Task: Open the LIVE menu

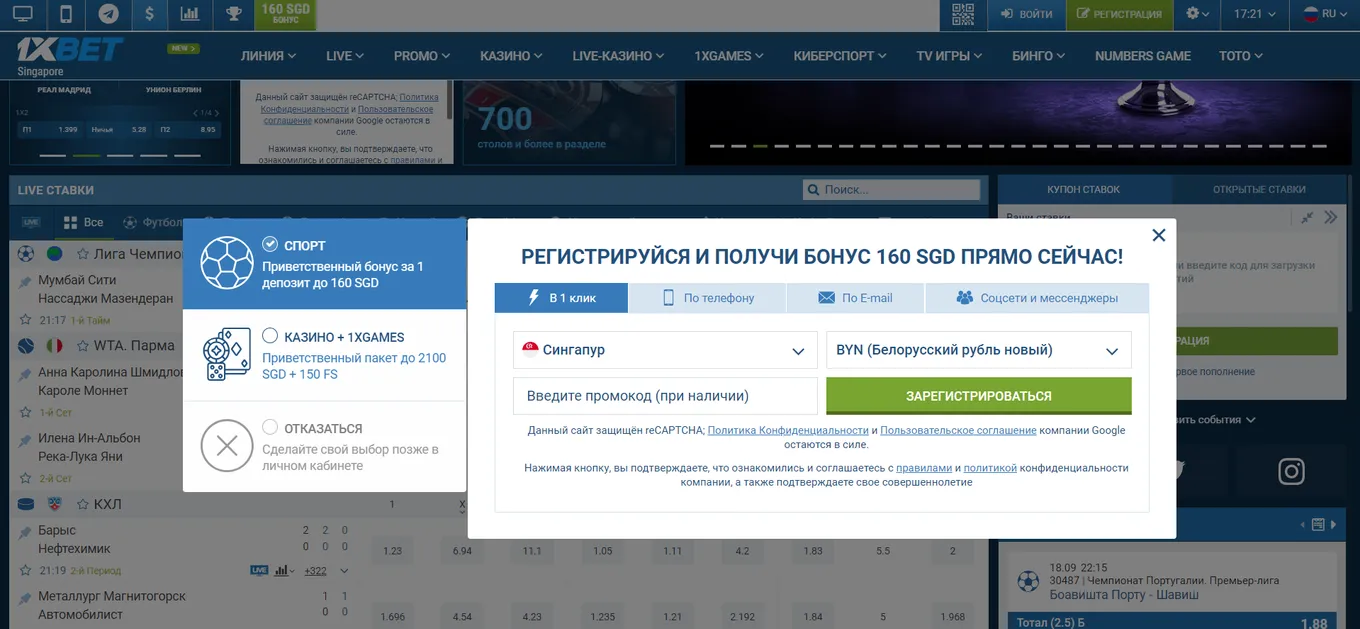Action: (345, 56)
